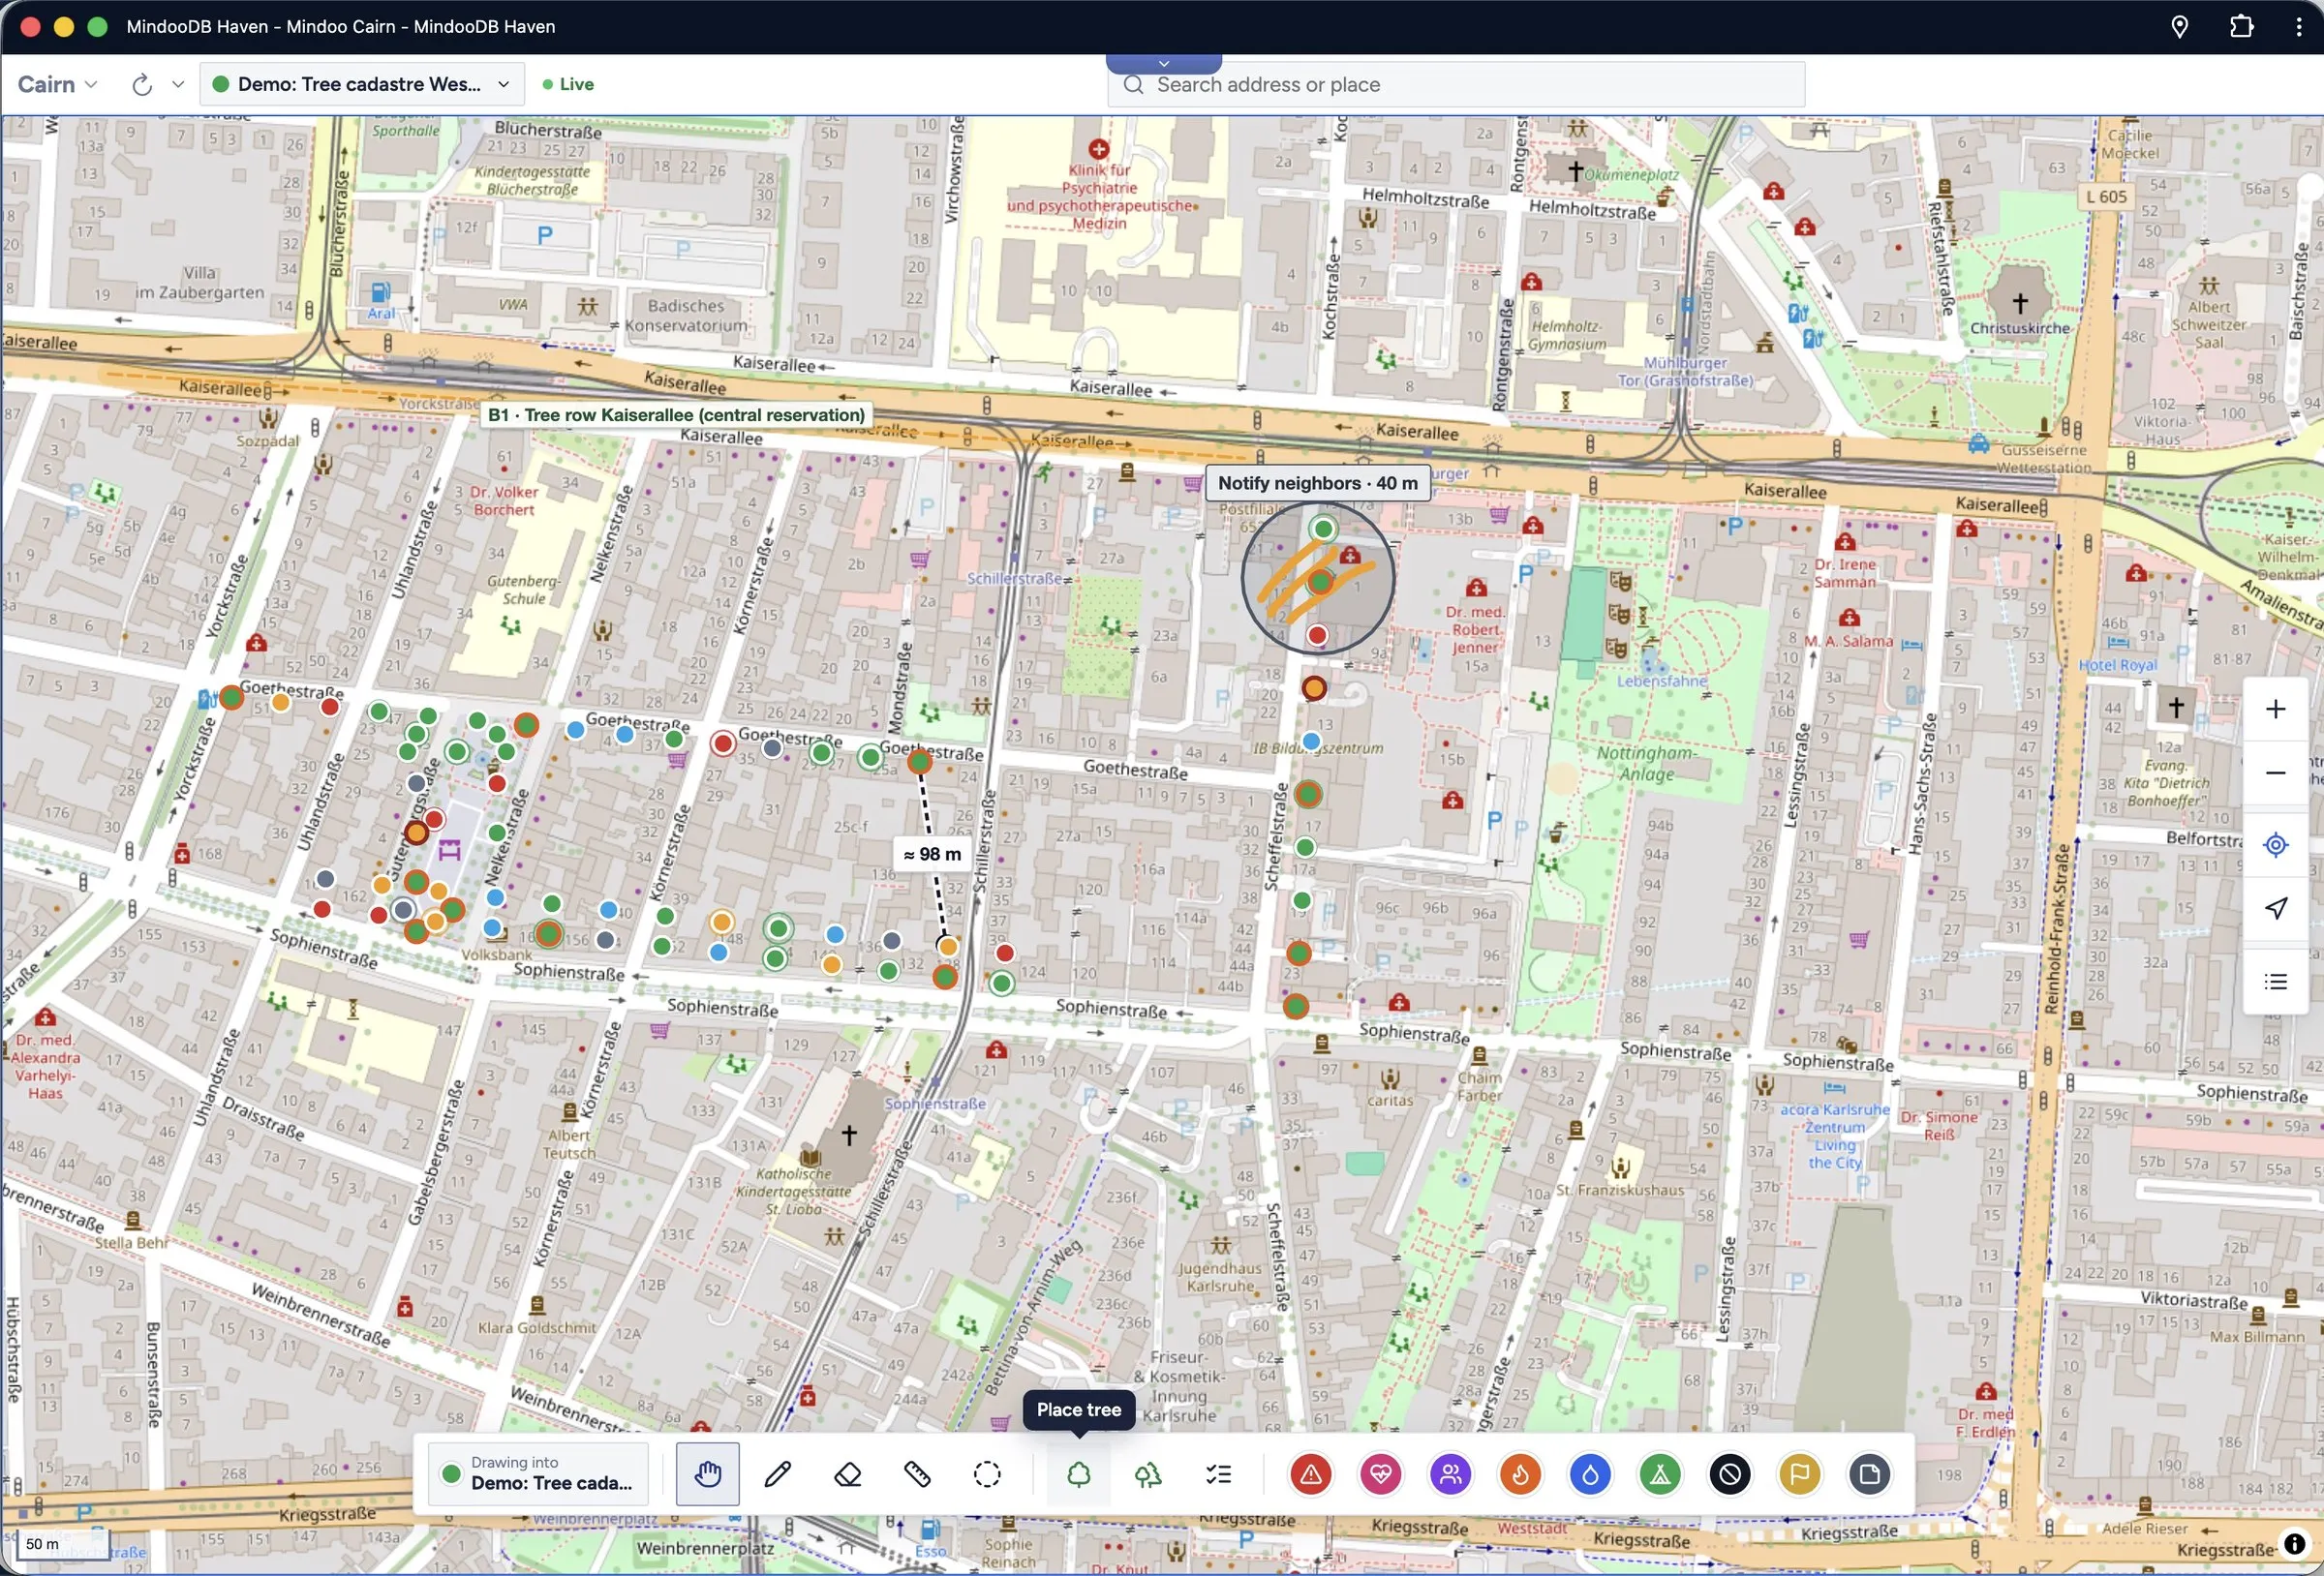Open the three-dot menu in title bar

(2298, 27)
